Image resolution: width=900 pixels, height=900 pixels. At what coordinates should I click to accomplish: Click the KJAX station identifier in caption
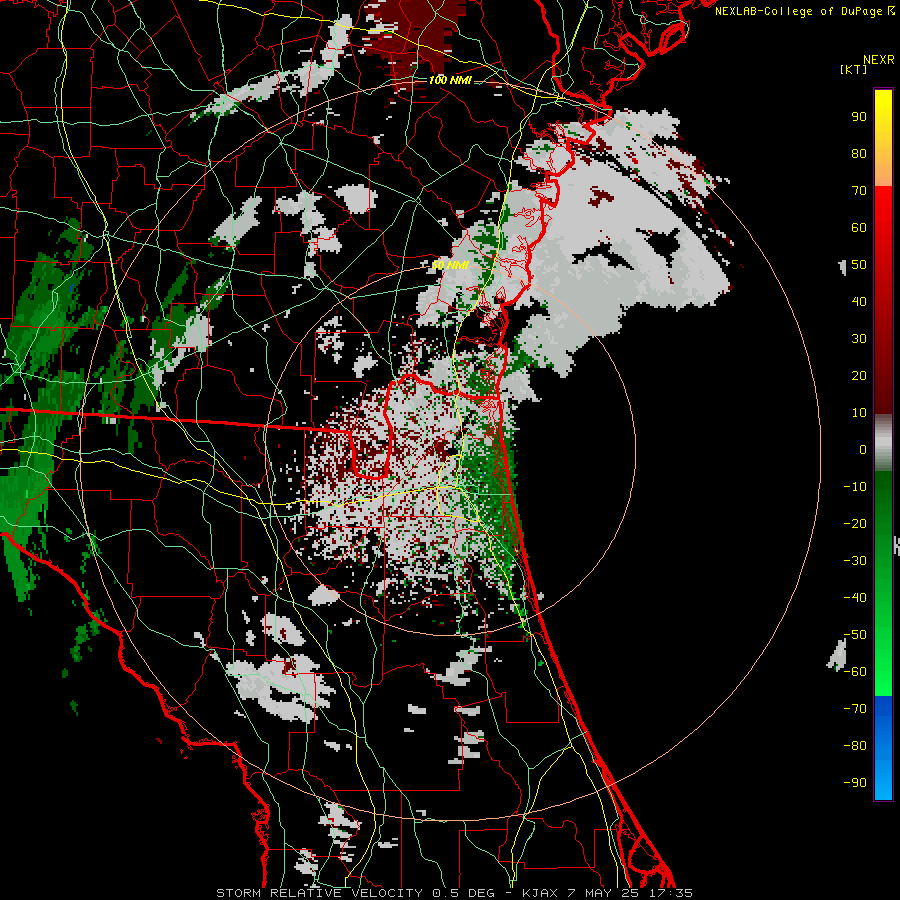pyautogui.click(x=539, y=893)
